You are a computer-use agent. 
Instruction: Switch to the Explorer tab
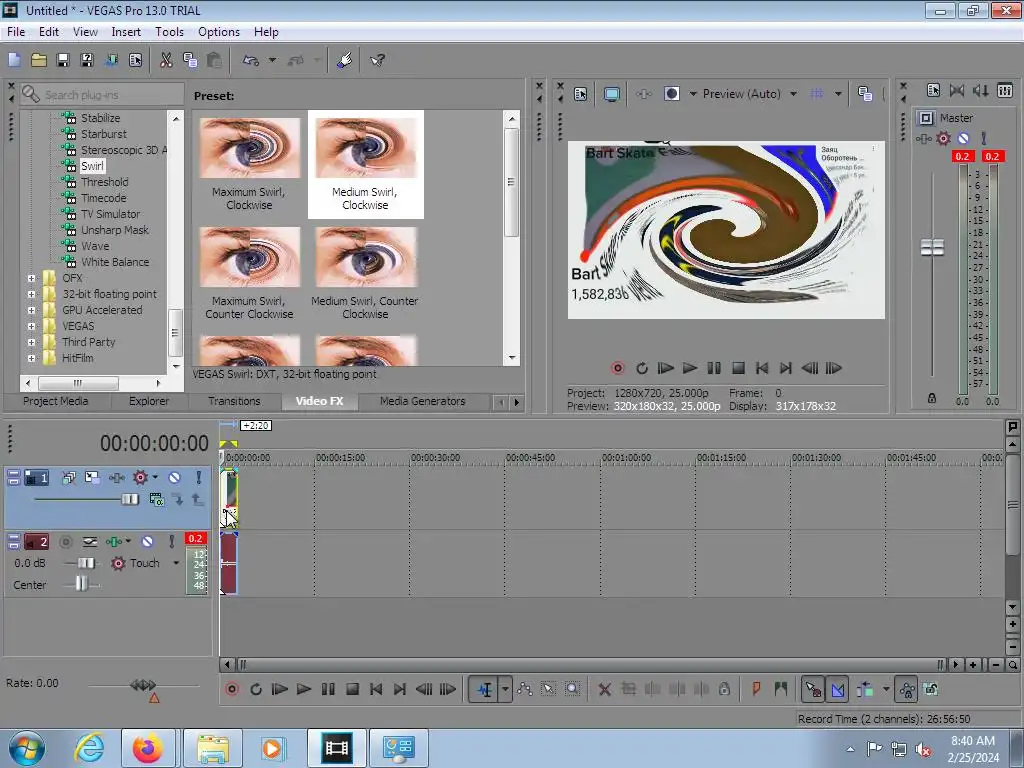(x=148, y=401)
